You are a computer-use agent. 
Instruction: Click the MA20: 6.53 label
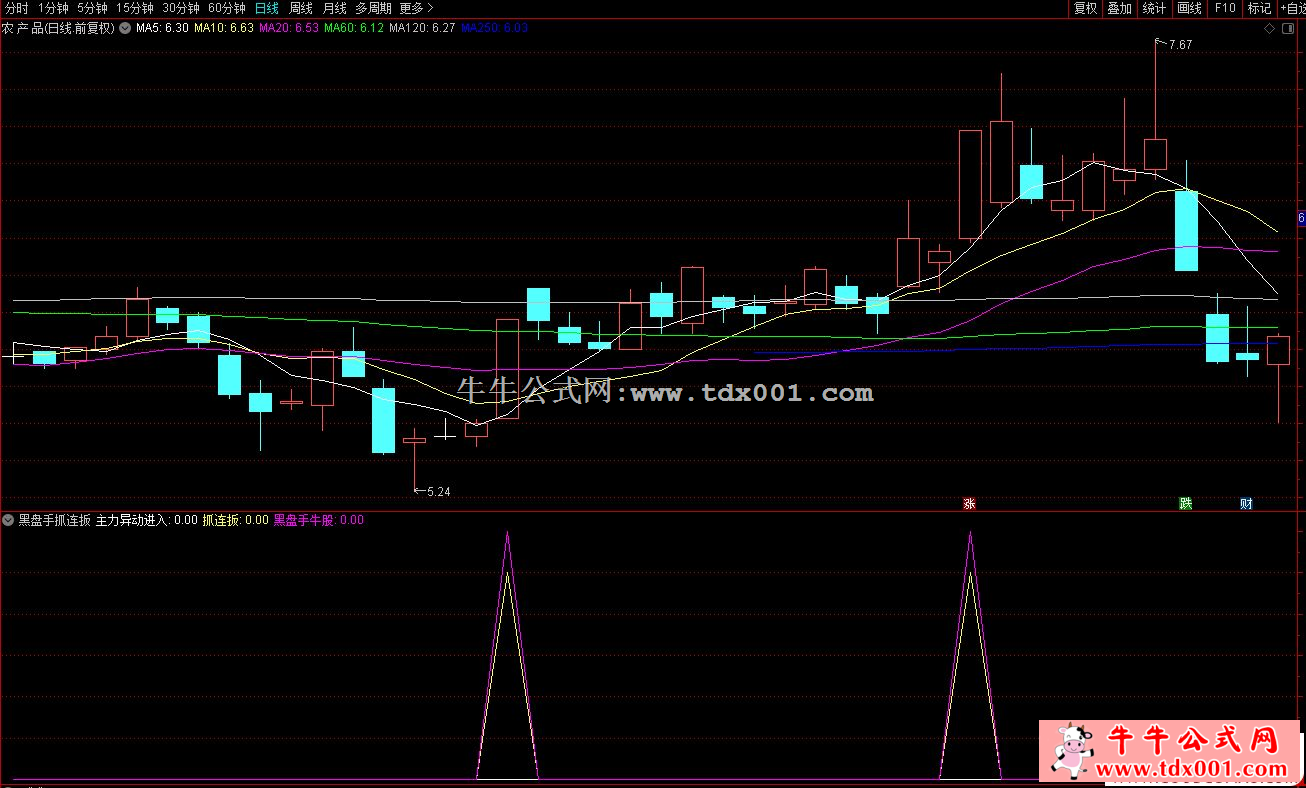tap(289, 28)
